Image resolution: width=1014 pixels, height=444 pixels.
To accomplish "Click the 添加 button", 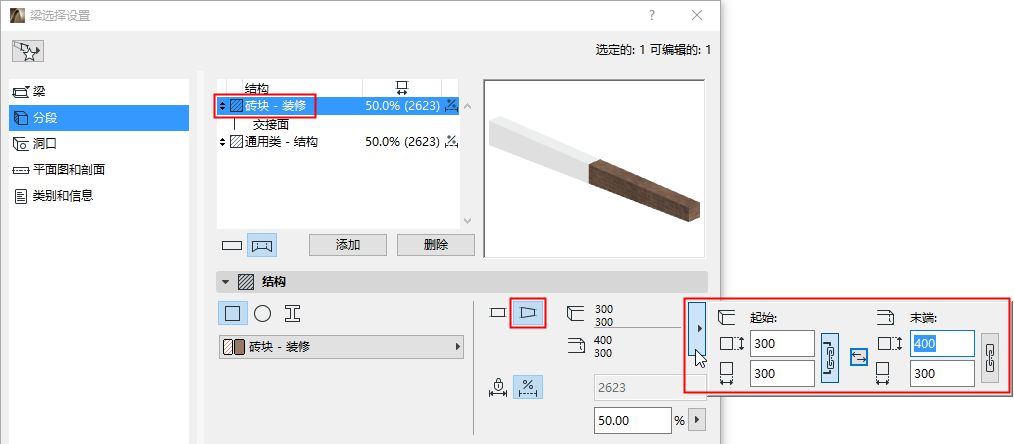I will (x=348, y=245).
